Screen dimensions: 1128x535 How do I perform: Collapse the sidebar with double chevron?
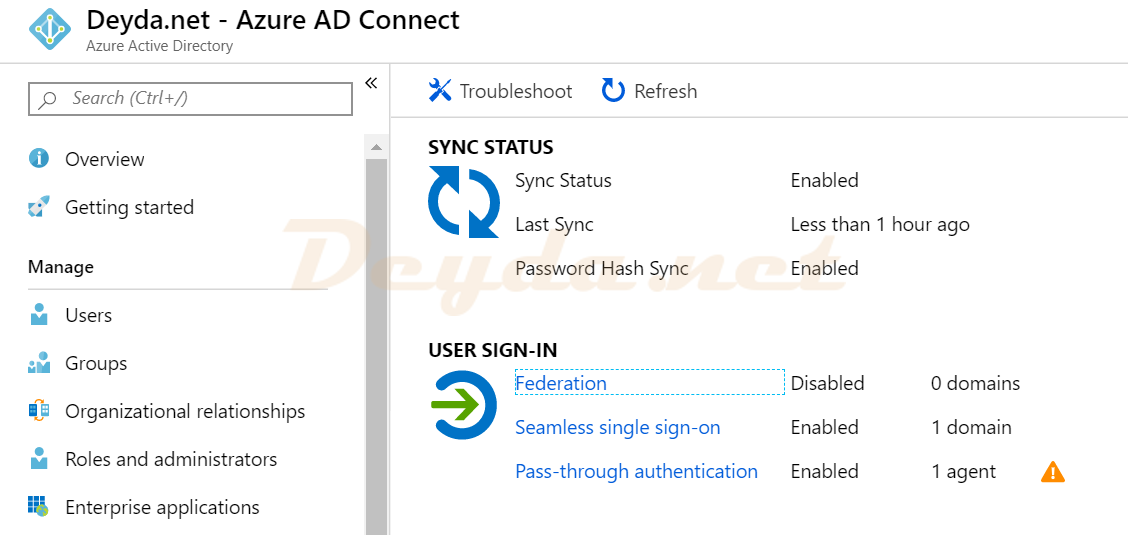371,83
